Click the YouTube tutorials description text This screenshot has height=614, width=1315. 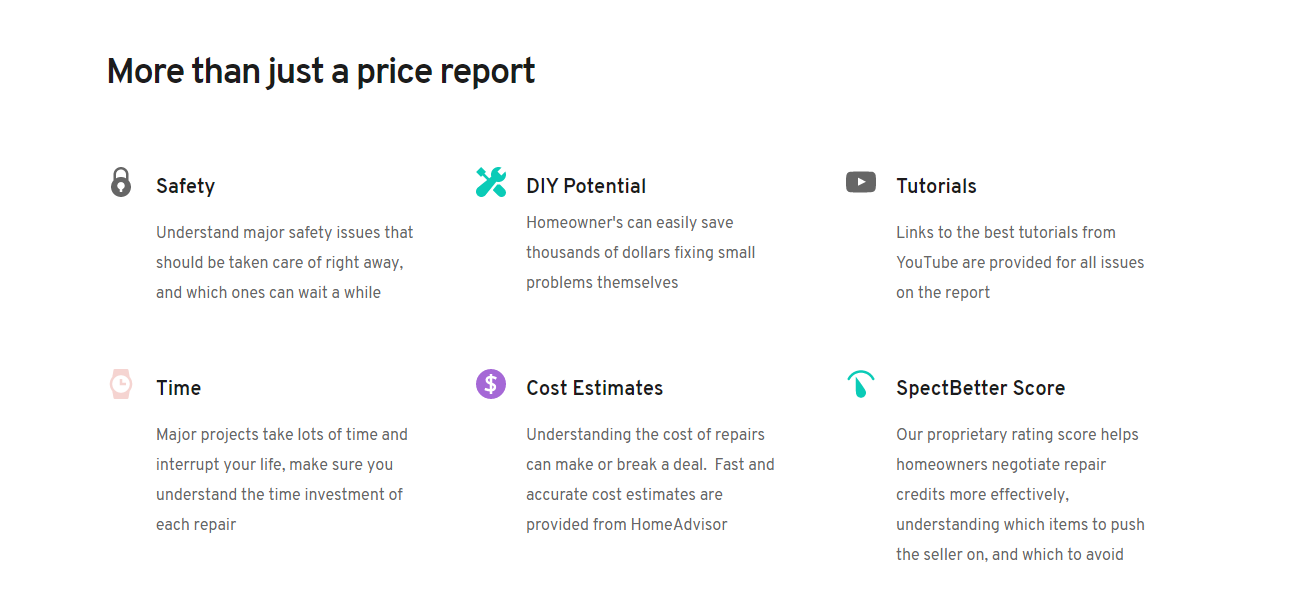1019,263
